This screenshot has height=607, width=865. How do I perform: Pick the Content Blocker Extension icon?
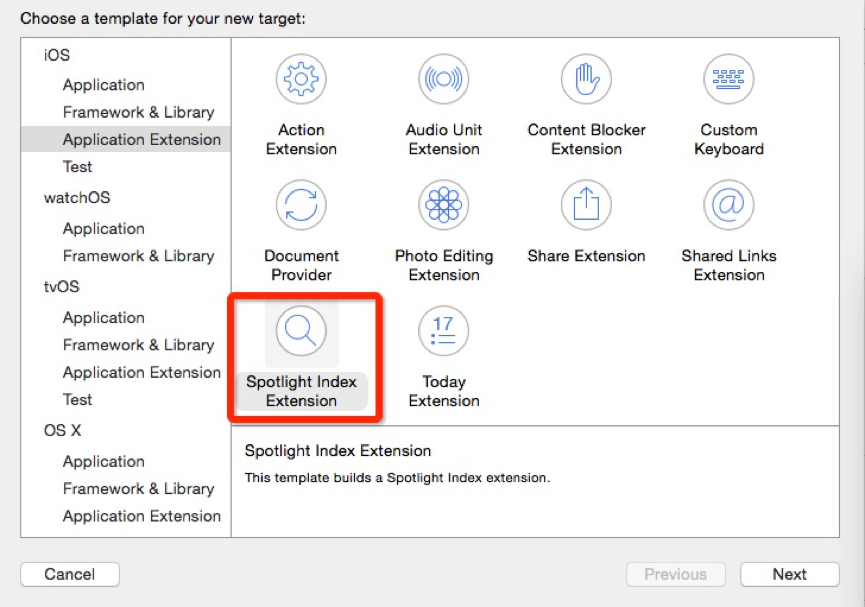[x=586, y=79]
